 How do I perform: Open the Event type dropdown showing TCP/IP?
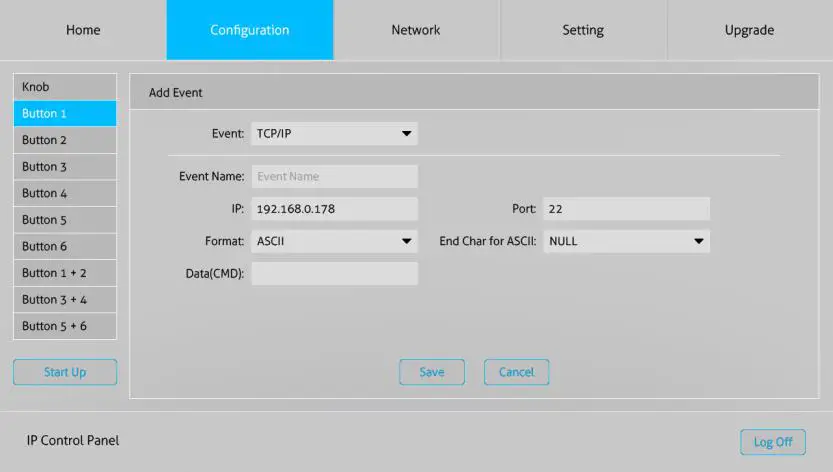click(x=335, y=133)
